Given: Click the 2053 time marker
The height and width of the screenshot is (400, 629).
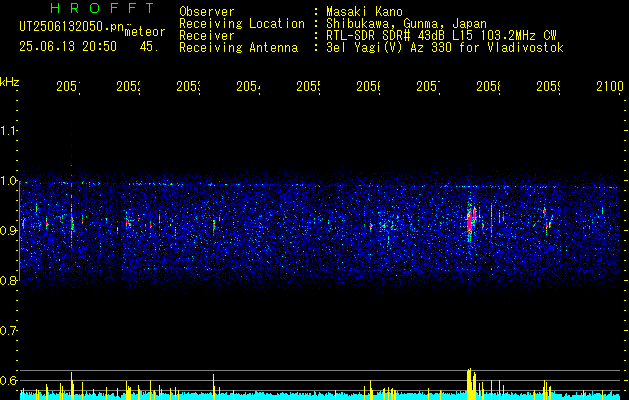Looking at the screenshot, I should pos(188,86).
